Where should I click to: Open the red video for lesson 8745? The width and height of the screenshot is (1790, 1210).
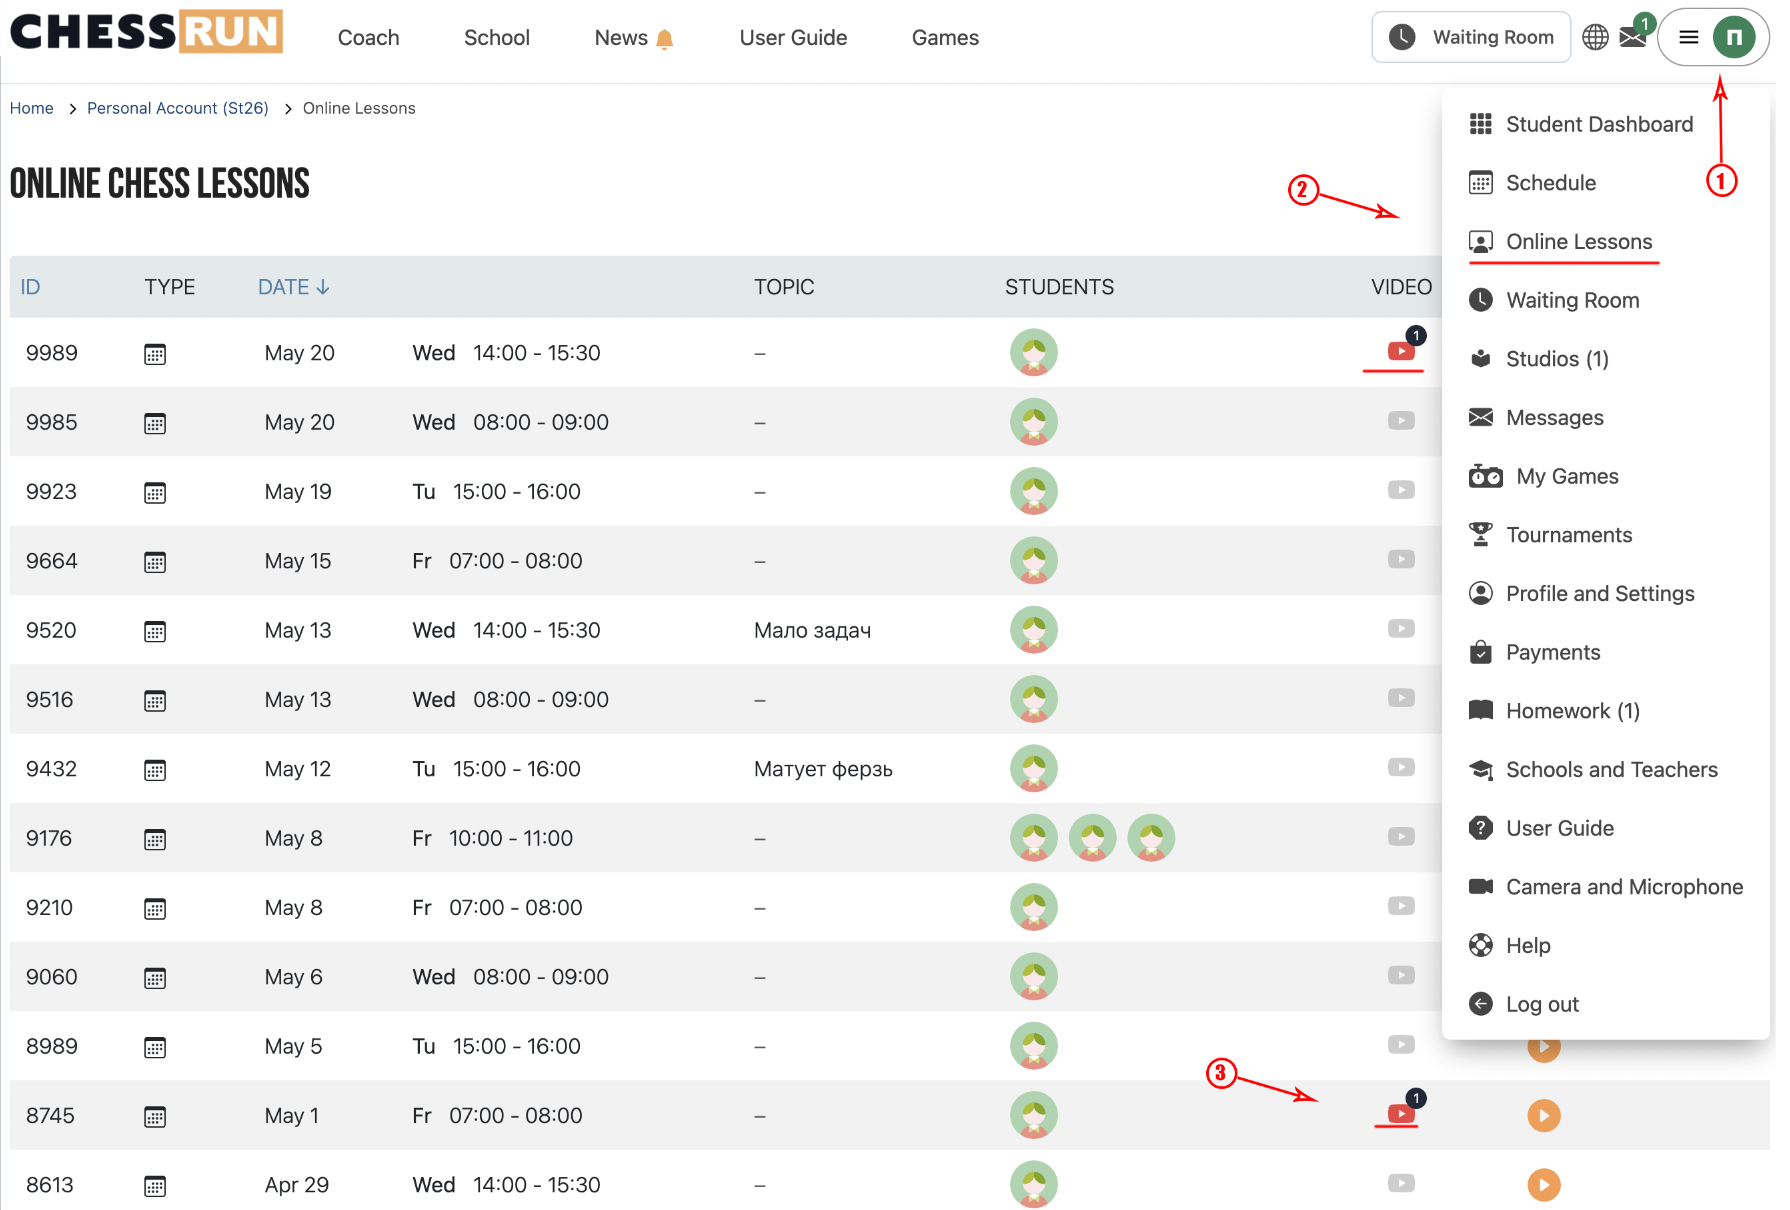[1401, 1113]
